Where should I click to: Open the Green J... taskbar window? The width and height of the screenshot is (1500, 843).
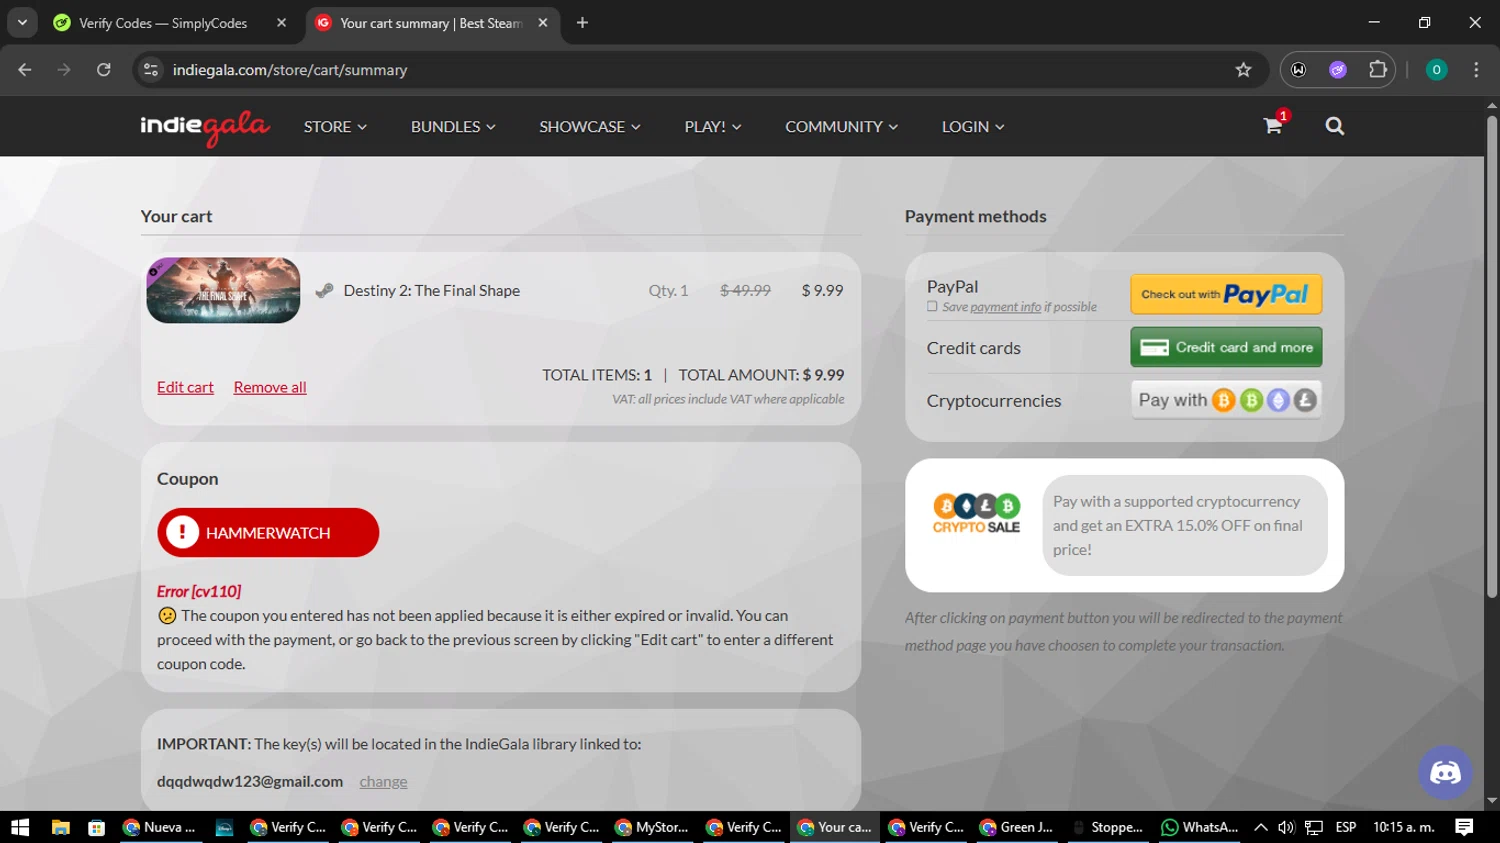coord(1016,827)
